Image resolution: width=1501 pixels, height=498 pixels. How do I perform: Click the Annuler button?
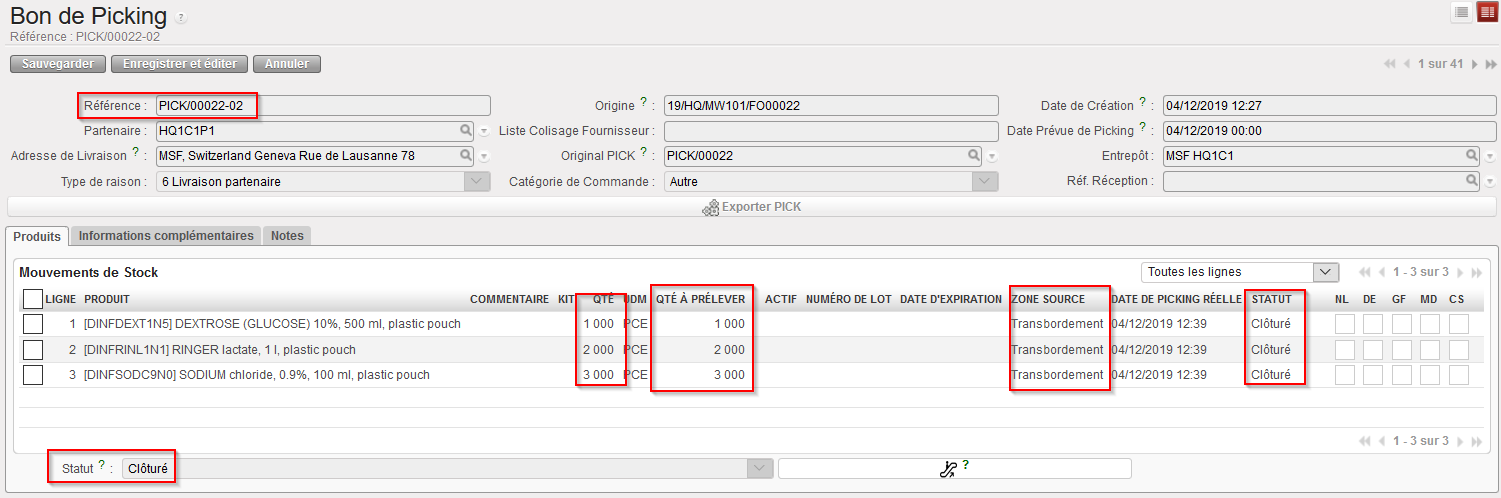point(287,64)
